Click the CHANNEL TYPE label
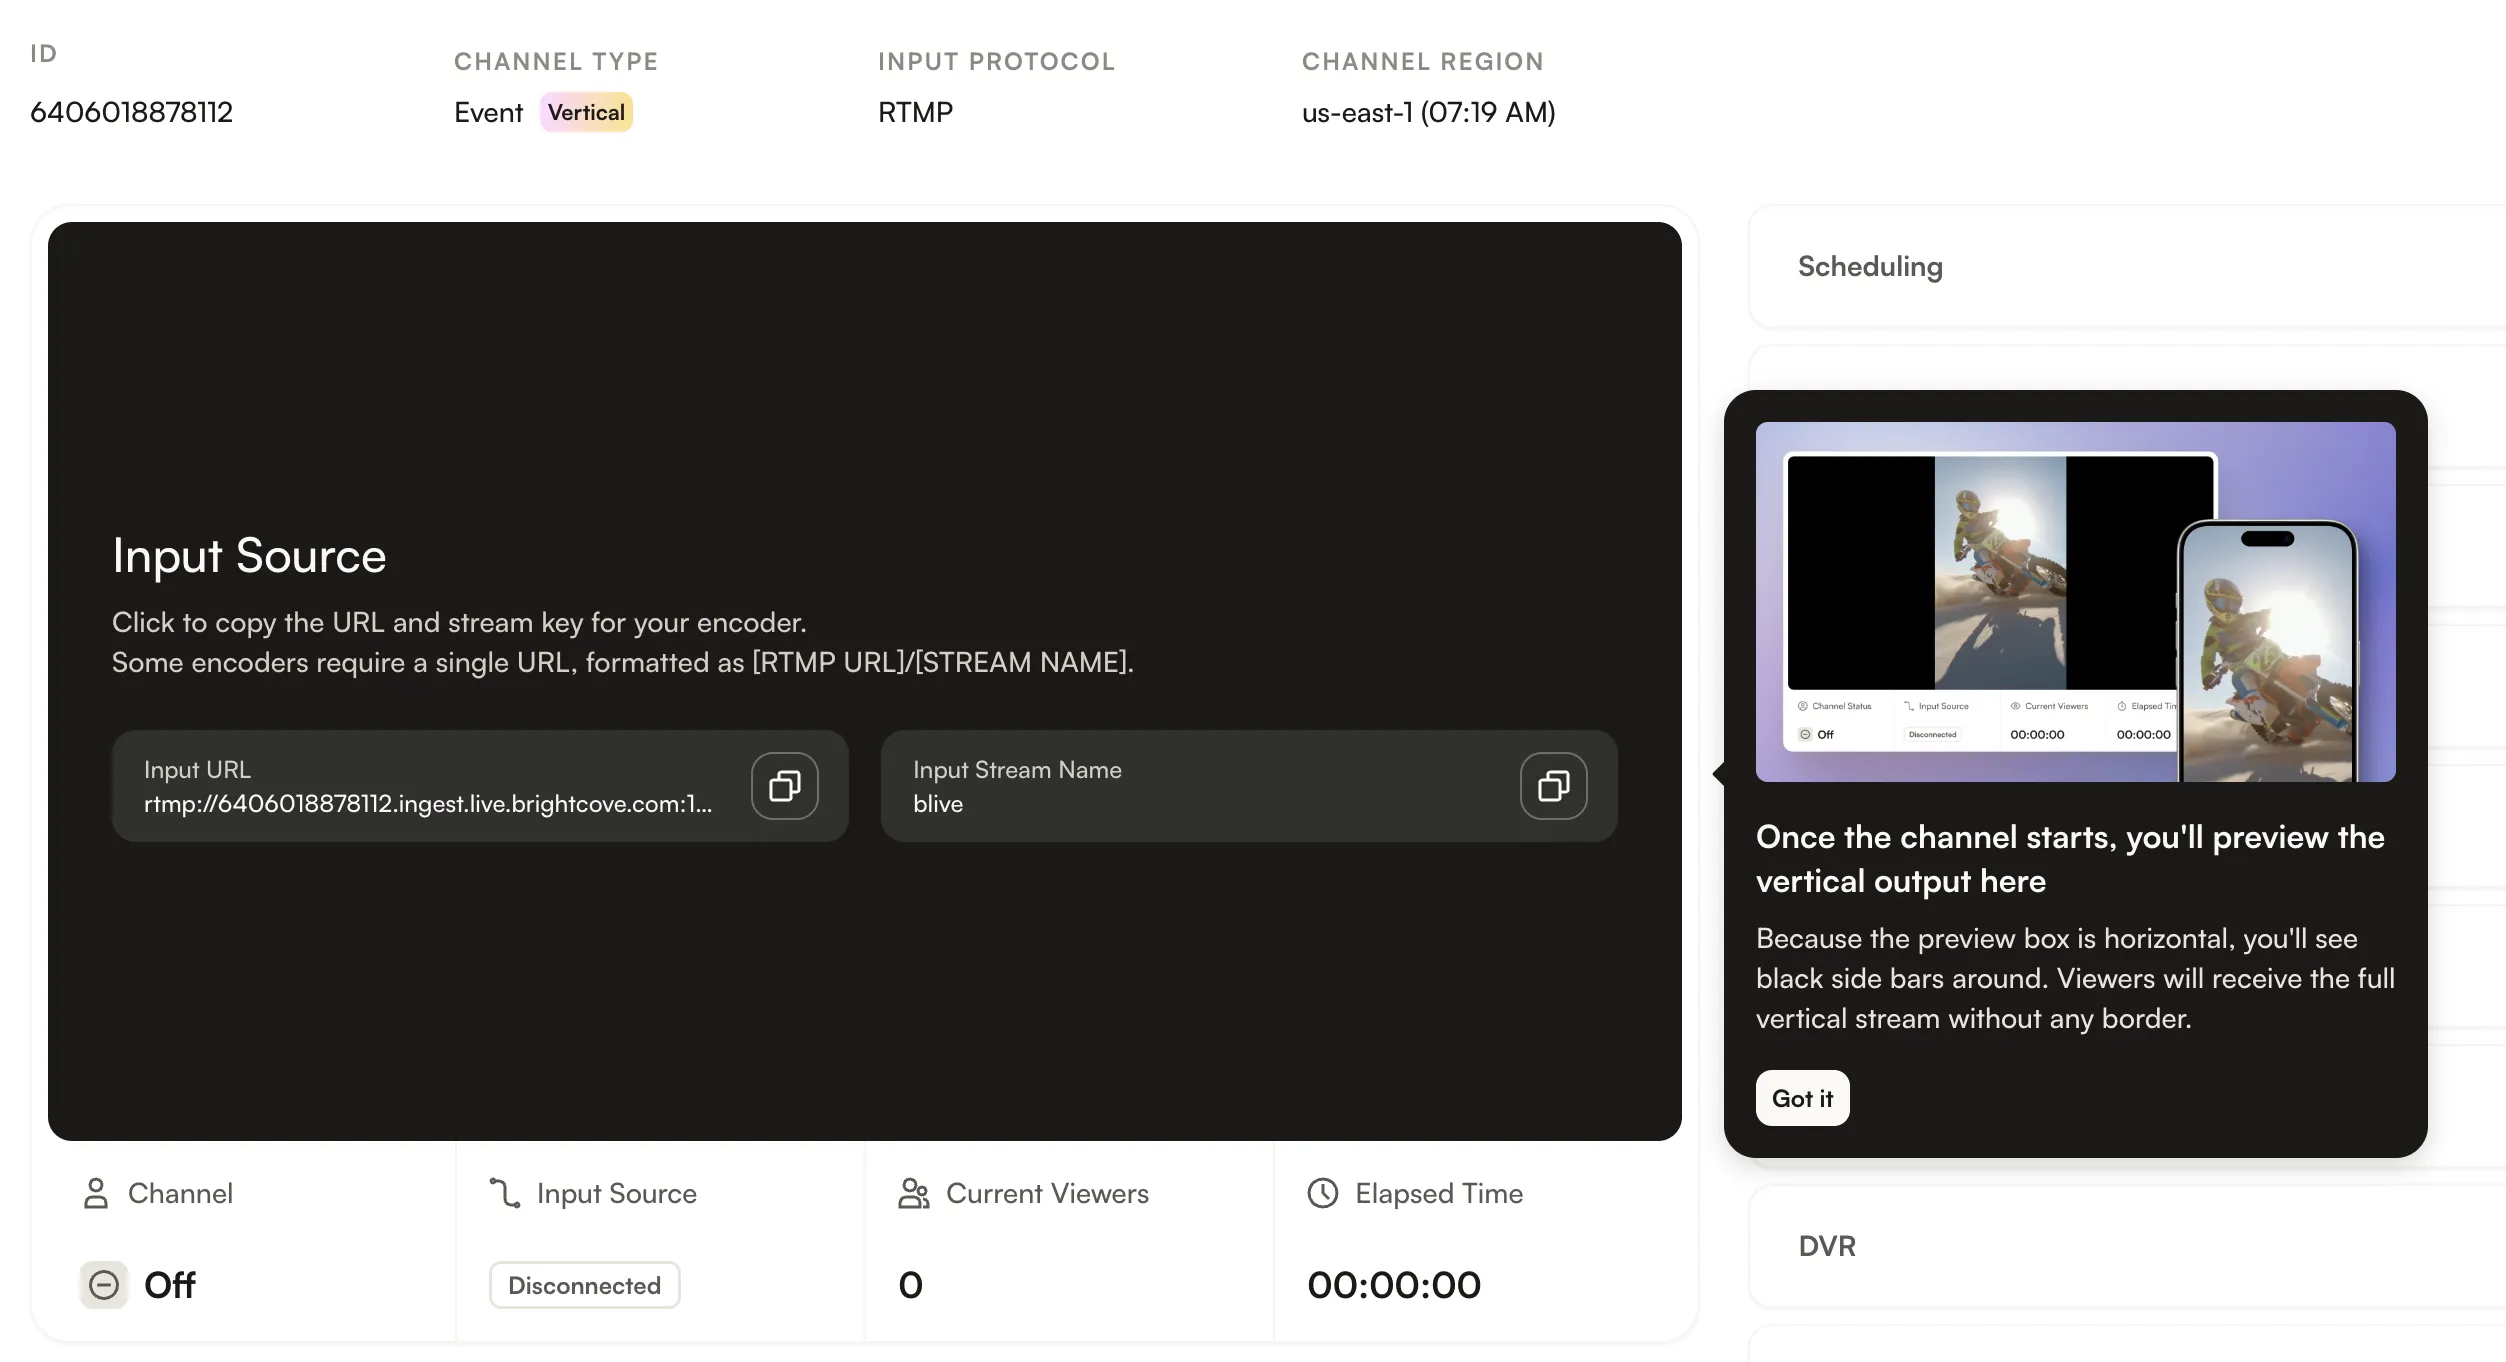 (556, 62)
